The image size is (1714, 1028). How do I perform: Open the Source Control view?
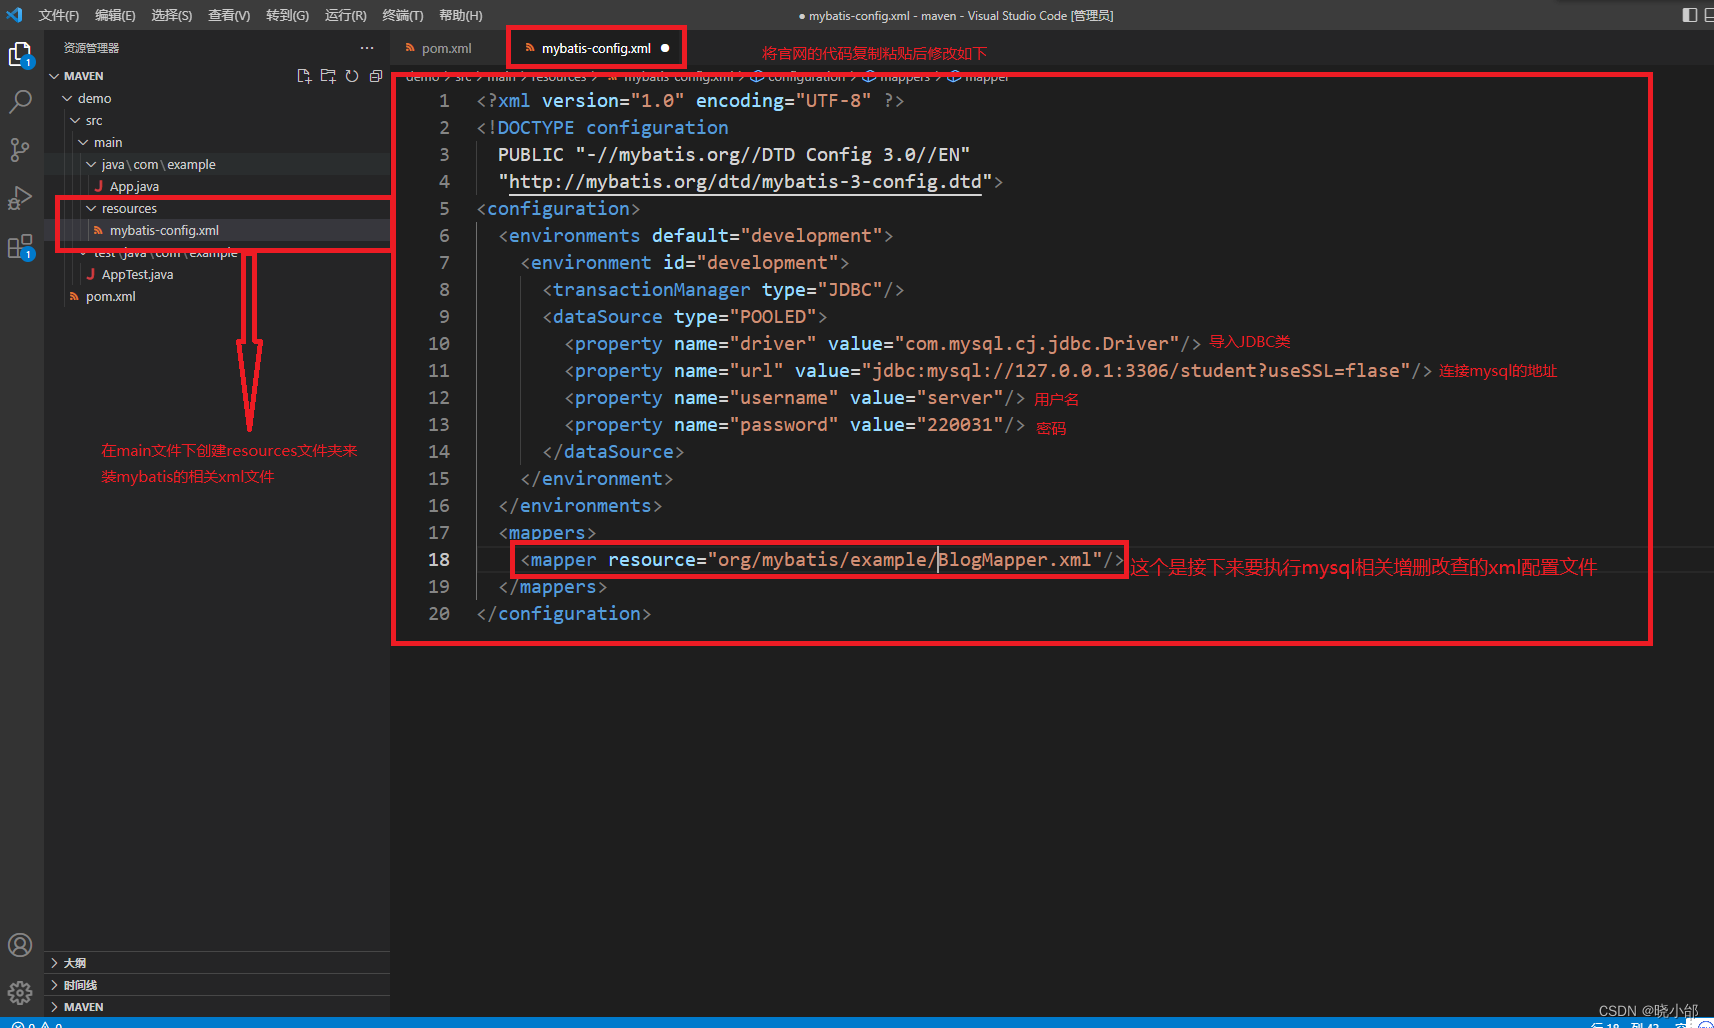(x=21, y=150)
